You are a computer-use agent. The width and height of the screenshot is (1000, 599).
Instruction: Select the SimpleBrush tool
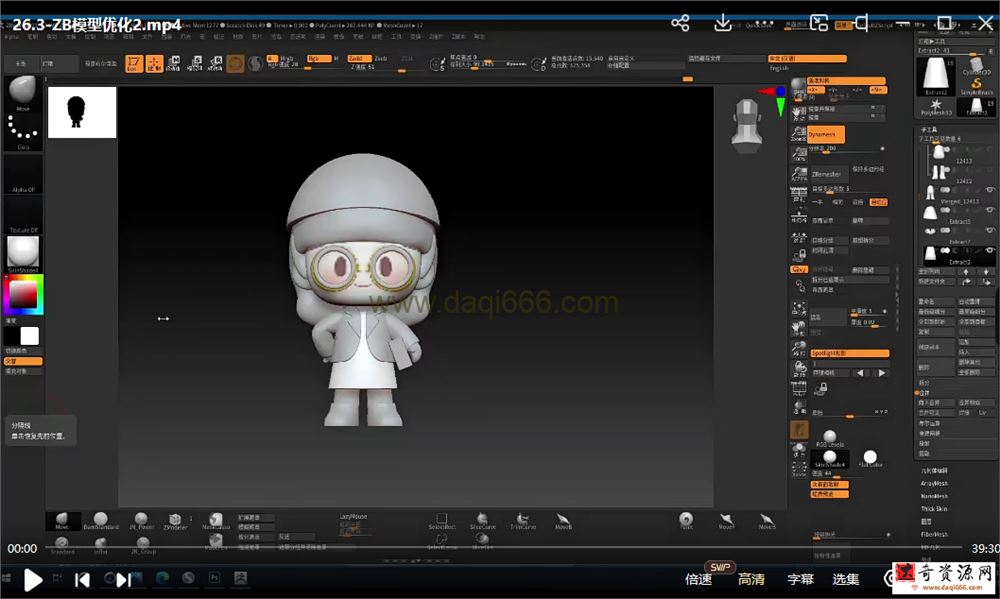tap(976, 87)
